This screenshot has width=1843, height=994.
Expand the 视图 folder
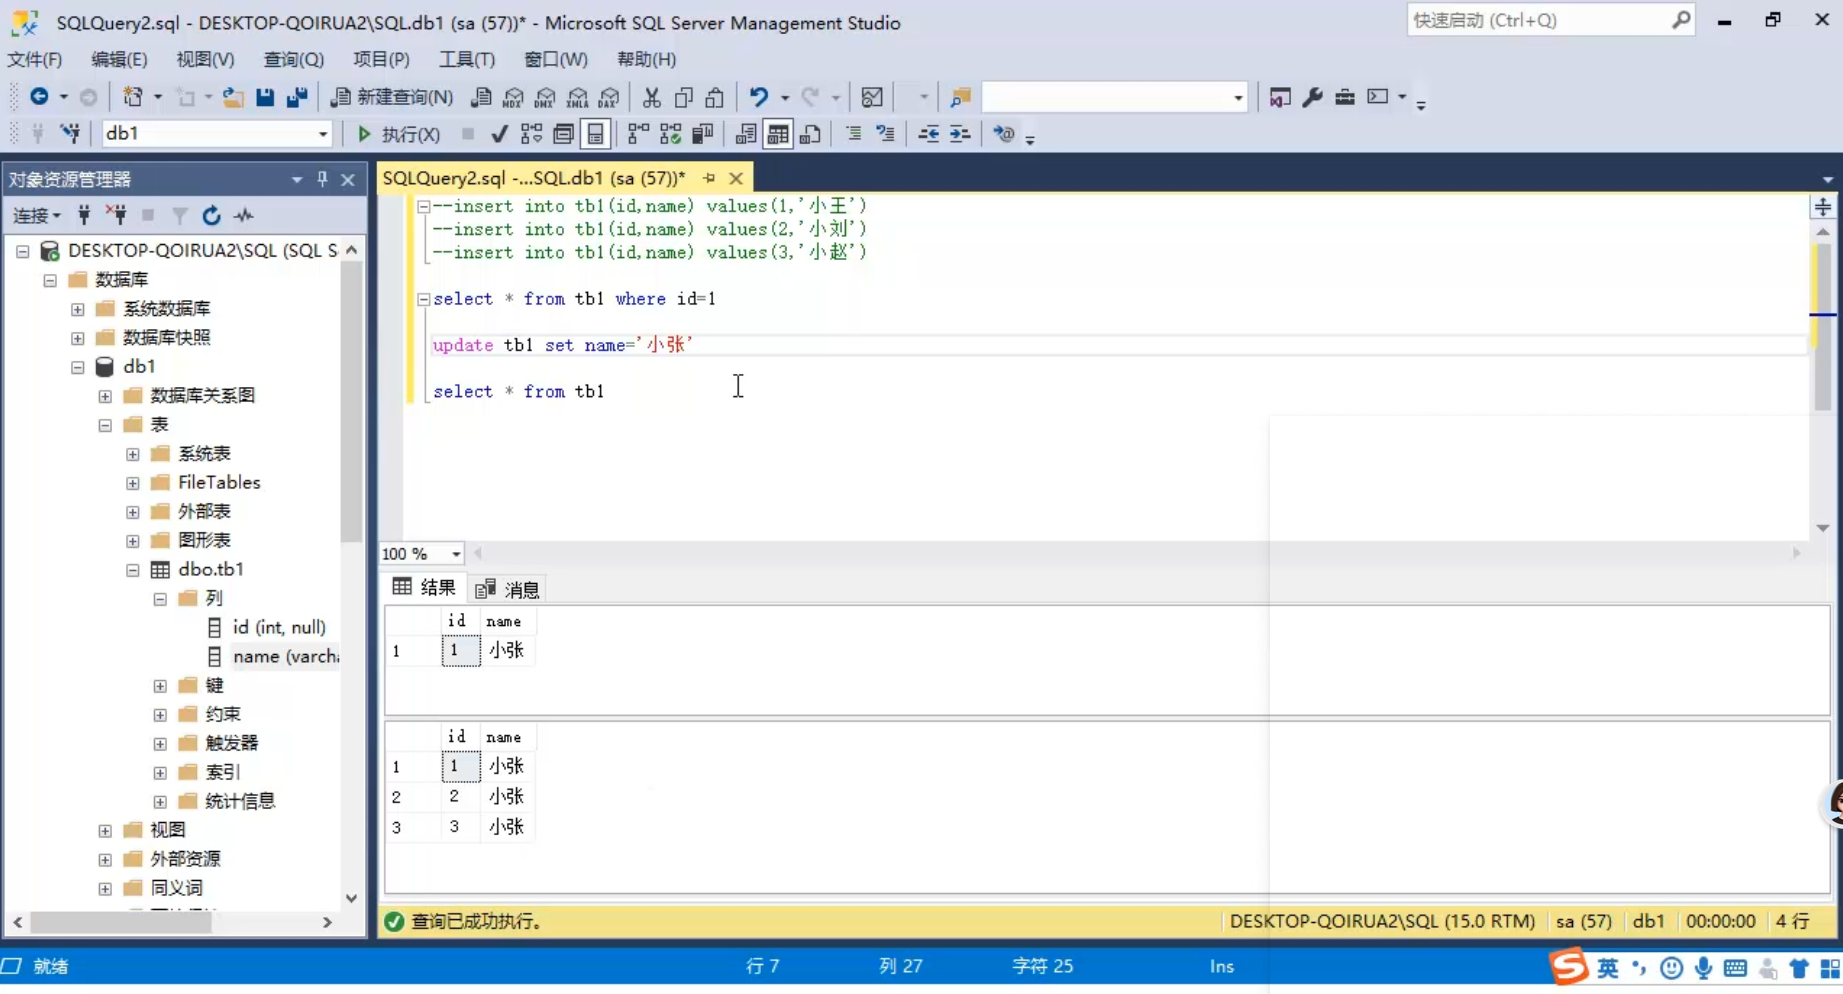point(105,831)
